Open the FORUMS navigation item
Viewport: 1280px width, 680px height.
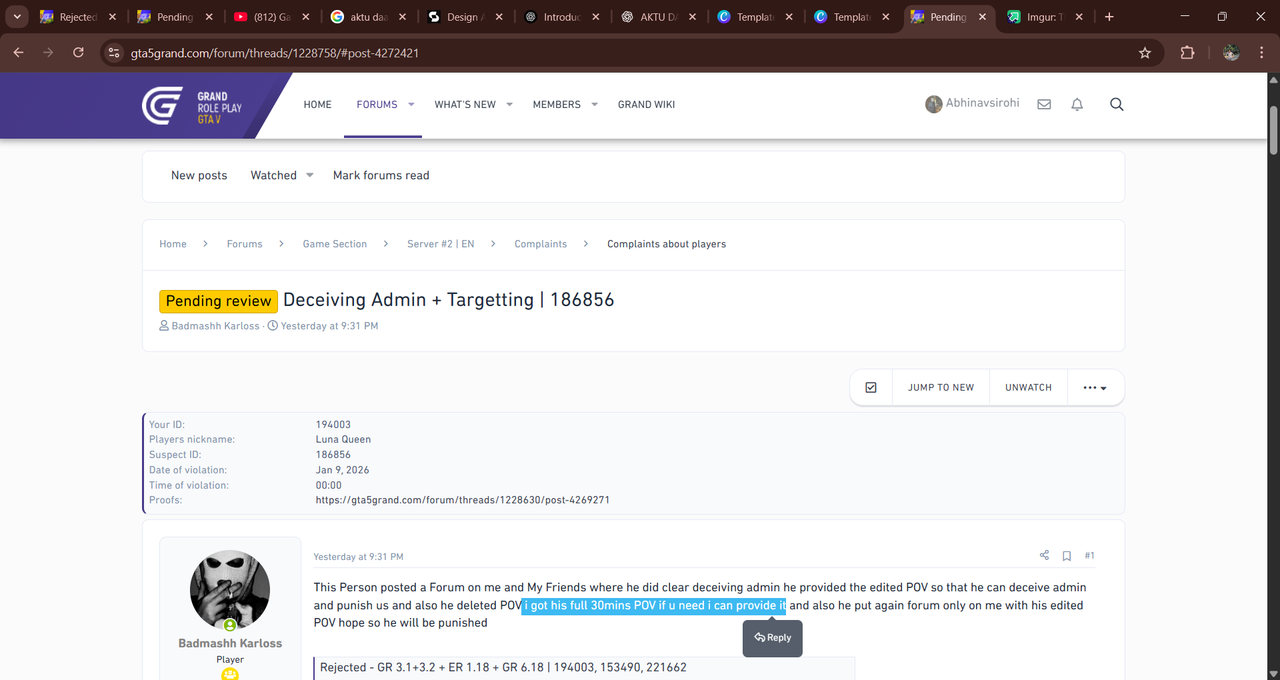click(377, 104)
